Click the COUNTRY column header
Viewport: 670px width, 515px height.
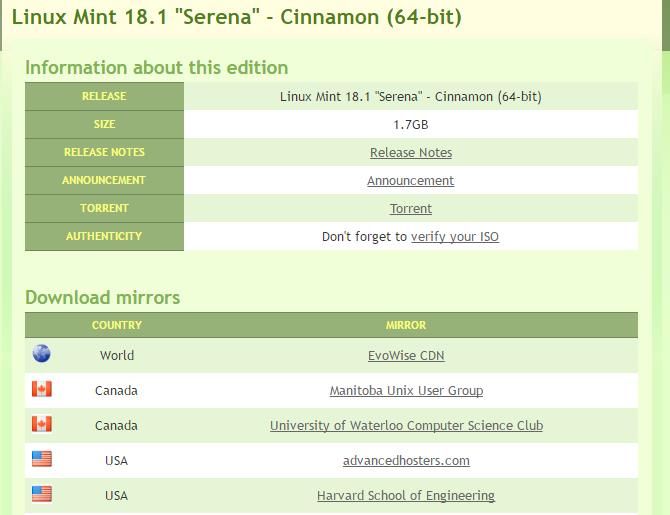coord(117,325)
